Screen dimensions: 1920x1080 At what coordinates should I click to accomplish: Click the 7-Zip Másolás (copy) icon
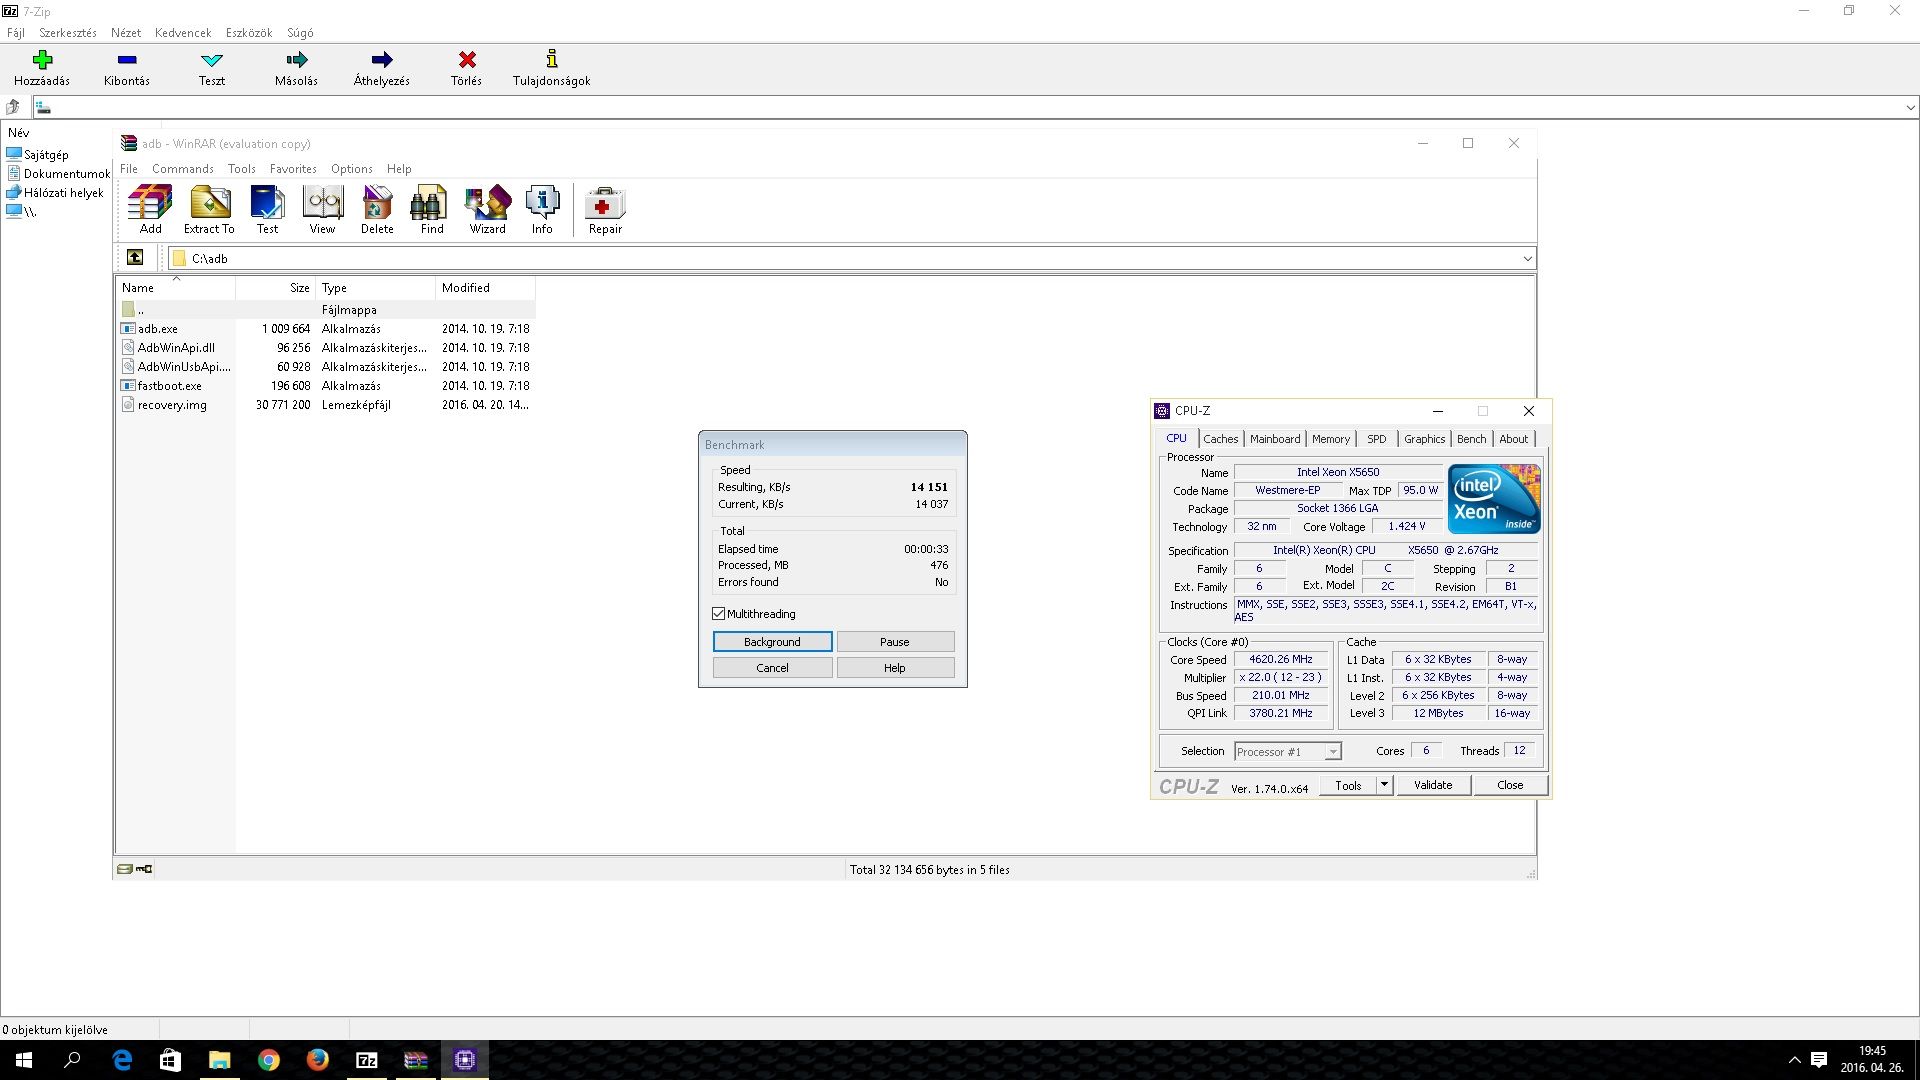click(x=296, y=60)
